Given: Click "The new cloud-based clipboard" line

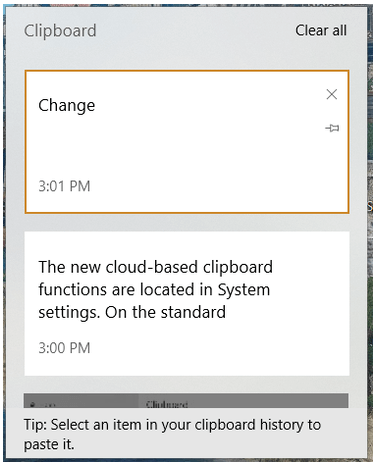Looking at the screenshot, I should (156, 267).
